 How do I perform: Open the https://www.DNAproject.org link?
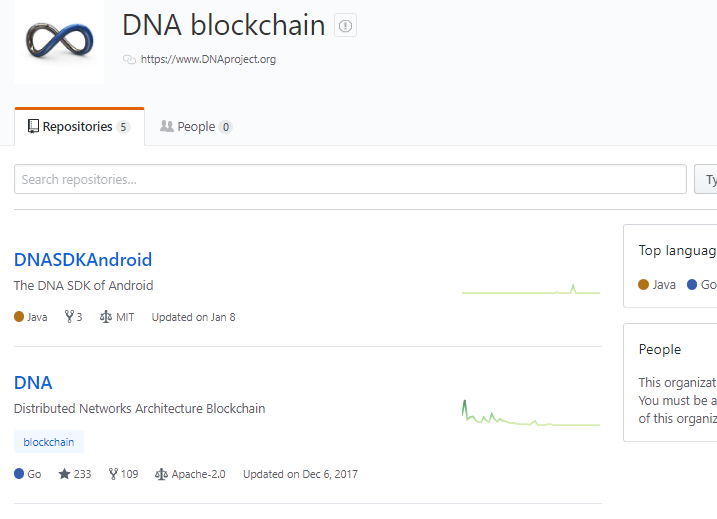208,59
